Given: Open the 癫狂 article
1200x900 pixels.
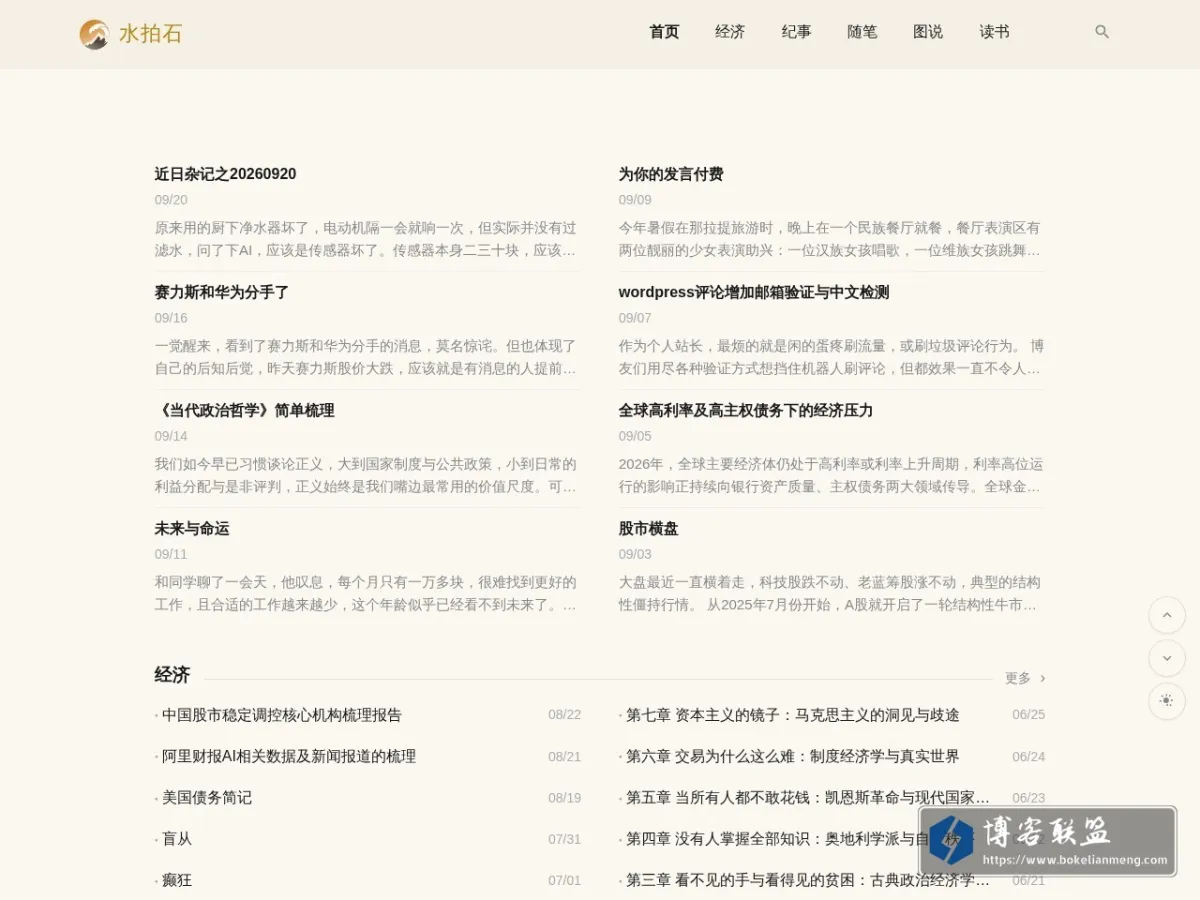Looking at the screenshot, I should 177,880.
